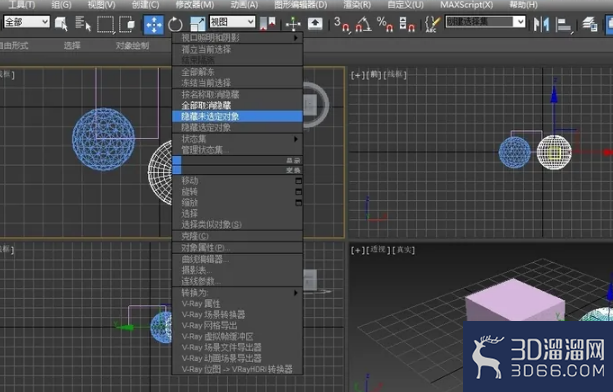Open the 创建(C) menu
This screenshot has width=613, height=392.
pos(145,5)
